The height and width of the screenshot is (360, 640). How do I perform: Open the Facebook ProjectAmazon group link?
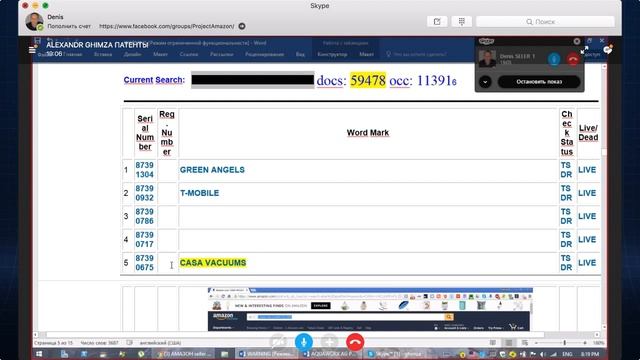[167, 26]
